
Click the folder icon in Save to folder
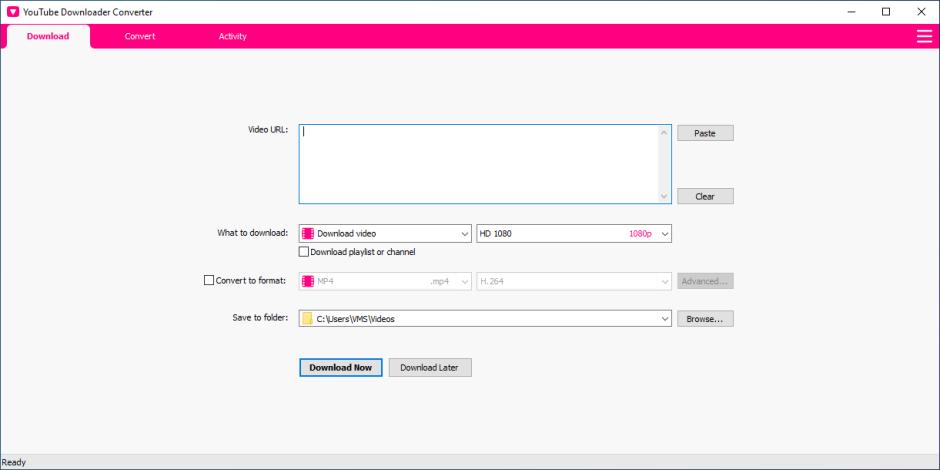coord(307,319)
